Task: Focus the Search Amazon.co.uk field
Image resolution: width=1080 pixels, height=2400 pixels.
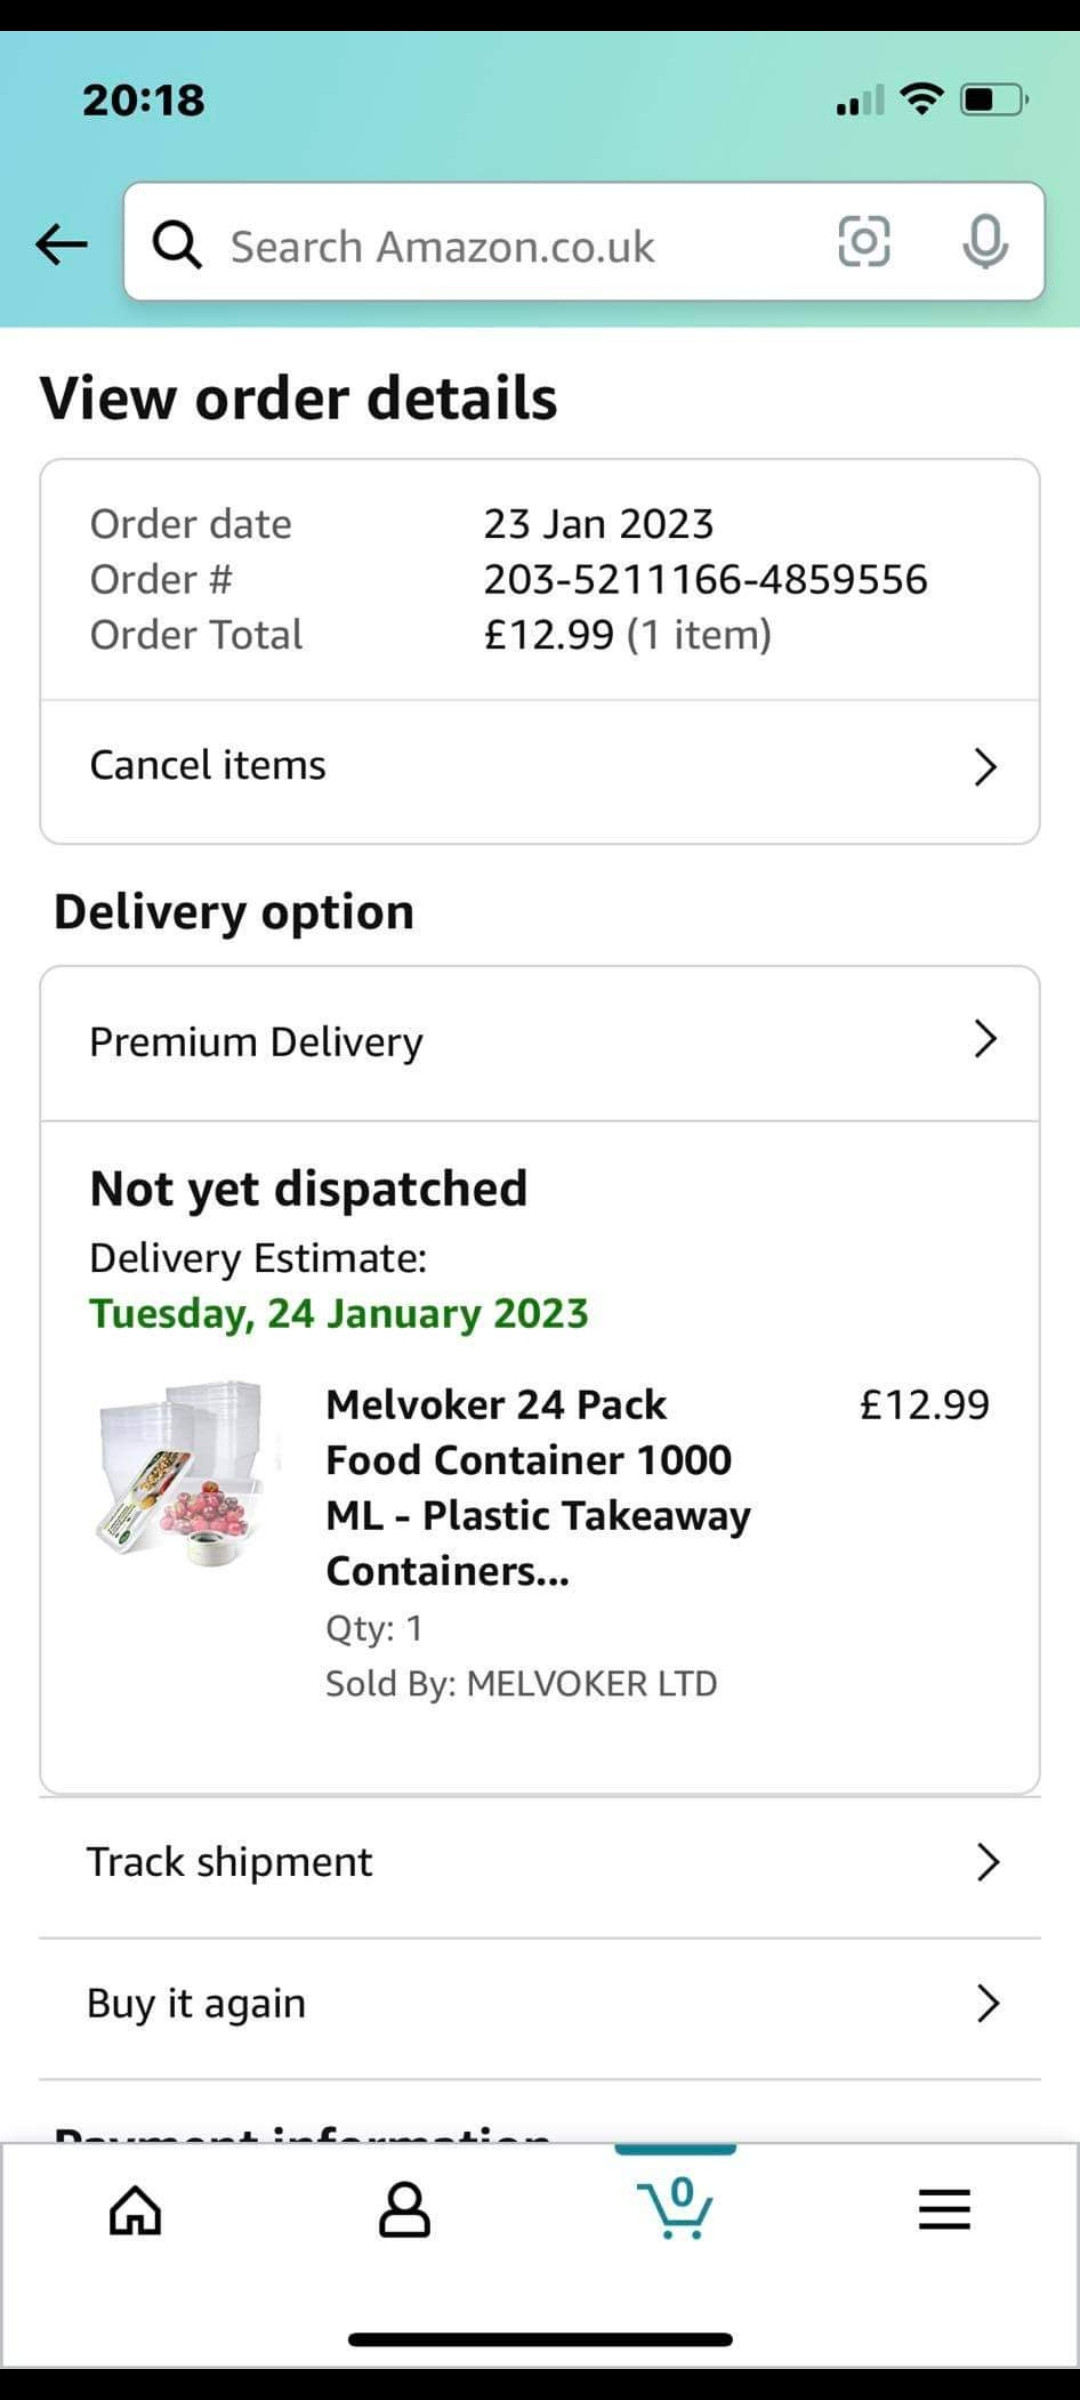Action: (x=500, y=246)
